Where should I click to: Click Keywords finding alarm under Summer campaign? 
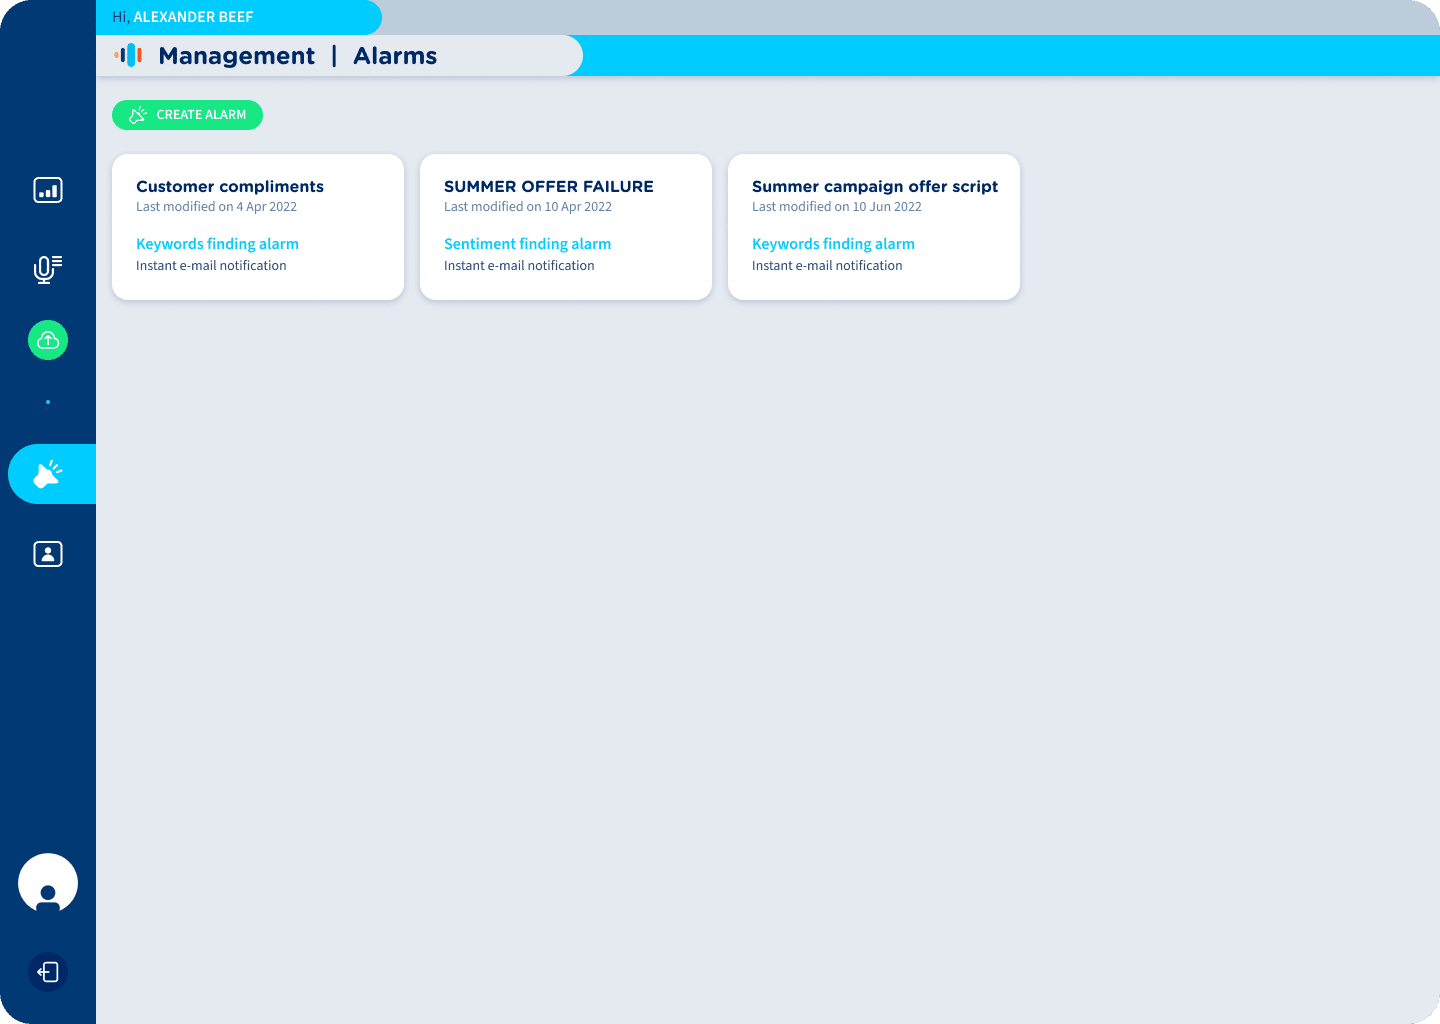(x=833, y=244)
